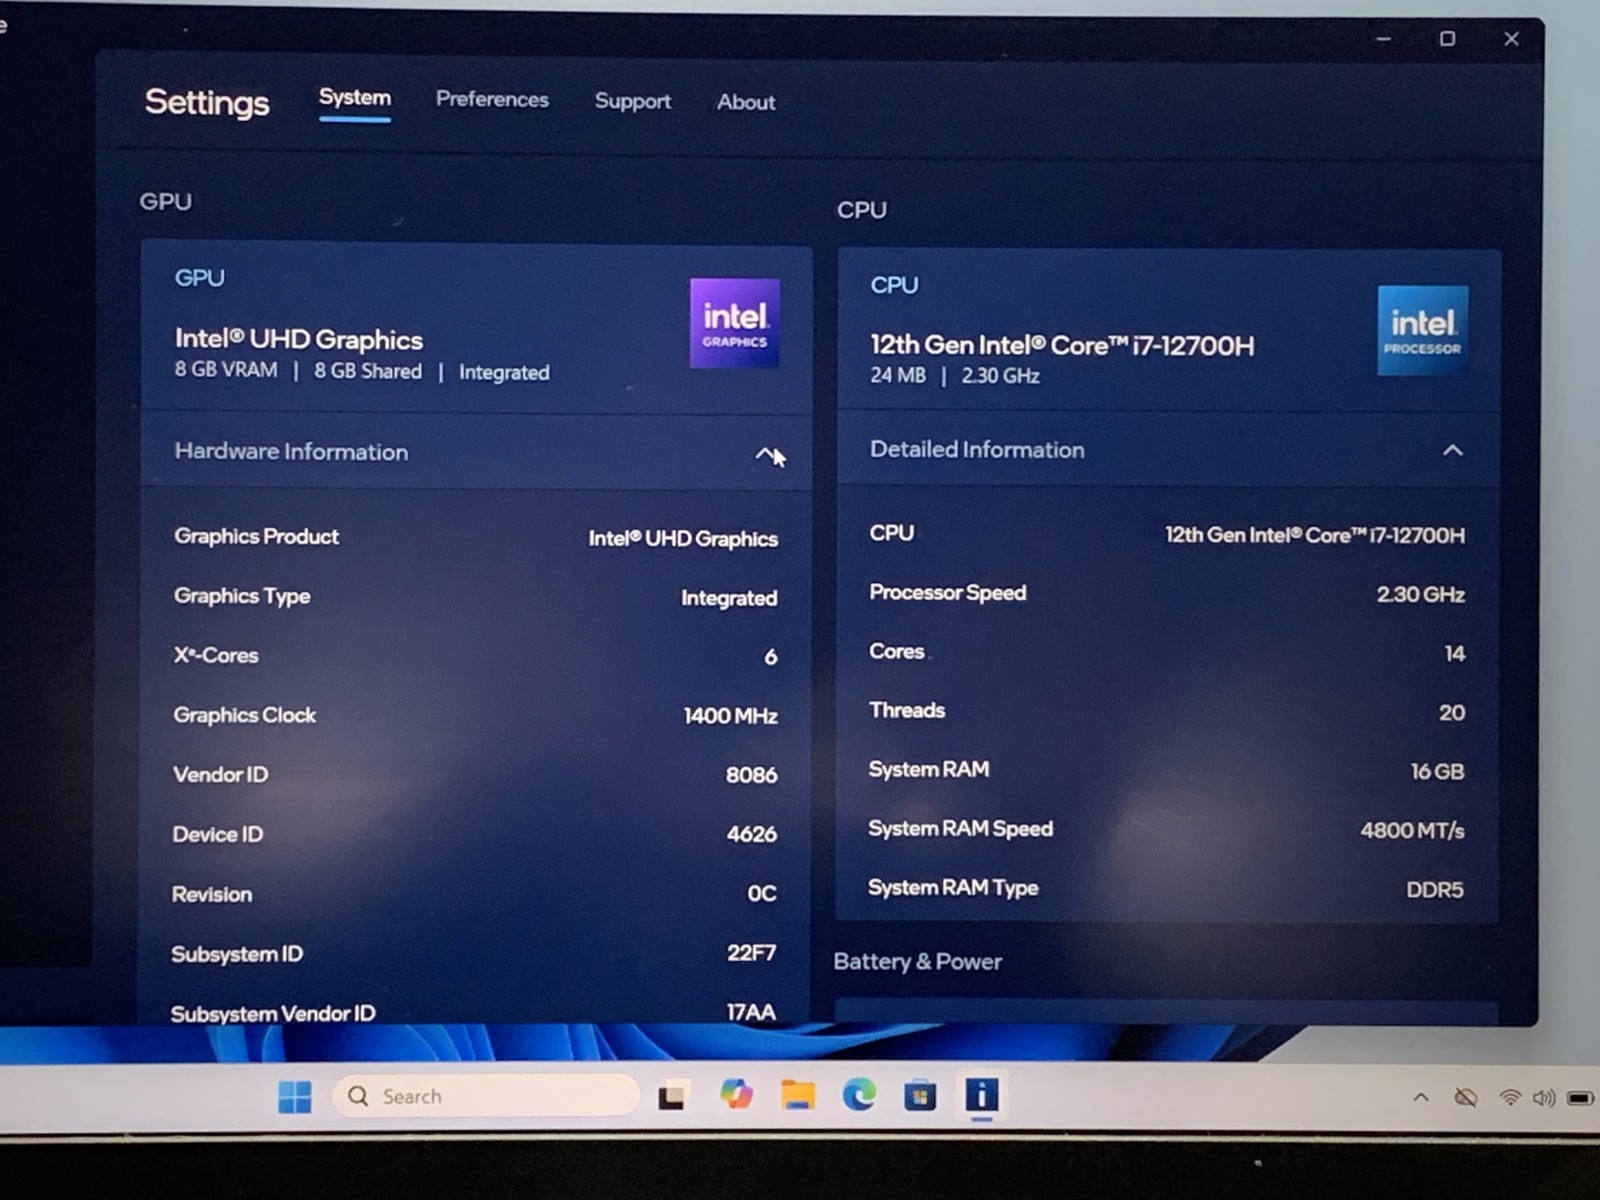Select the "System RAM Type" row label
The image size is (1600, 1200).
coord(953,888)
